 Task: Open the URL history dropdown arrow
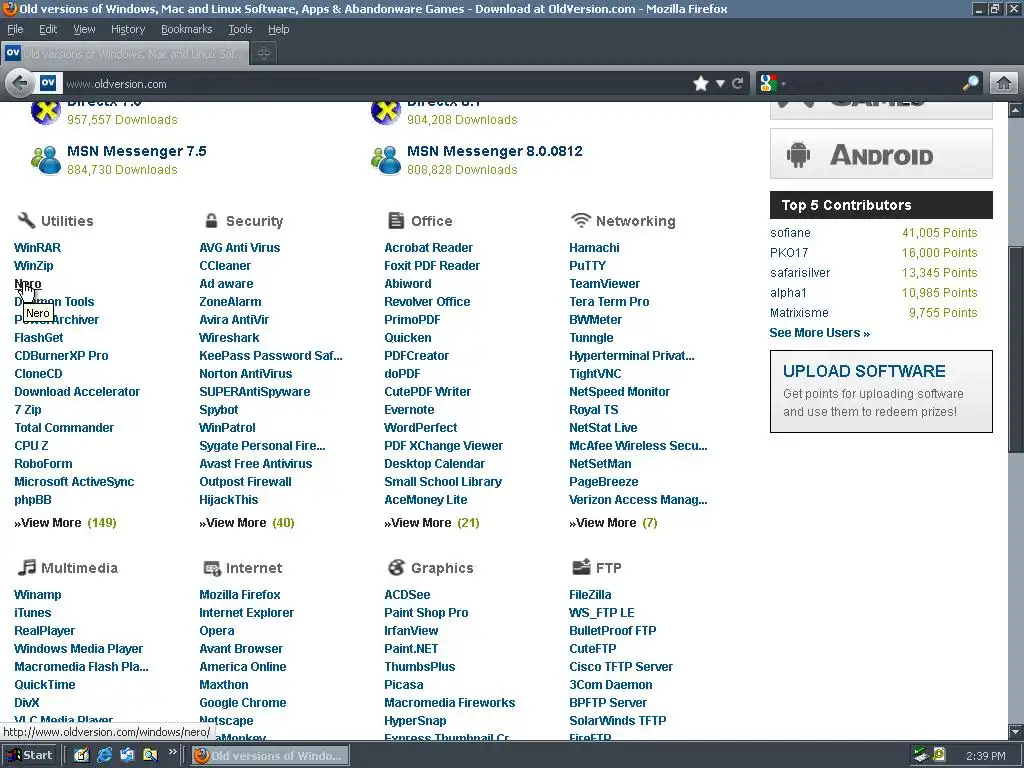pos(720,84)
